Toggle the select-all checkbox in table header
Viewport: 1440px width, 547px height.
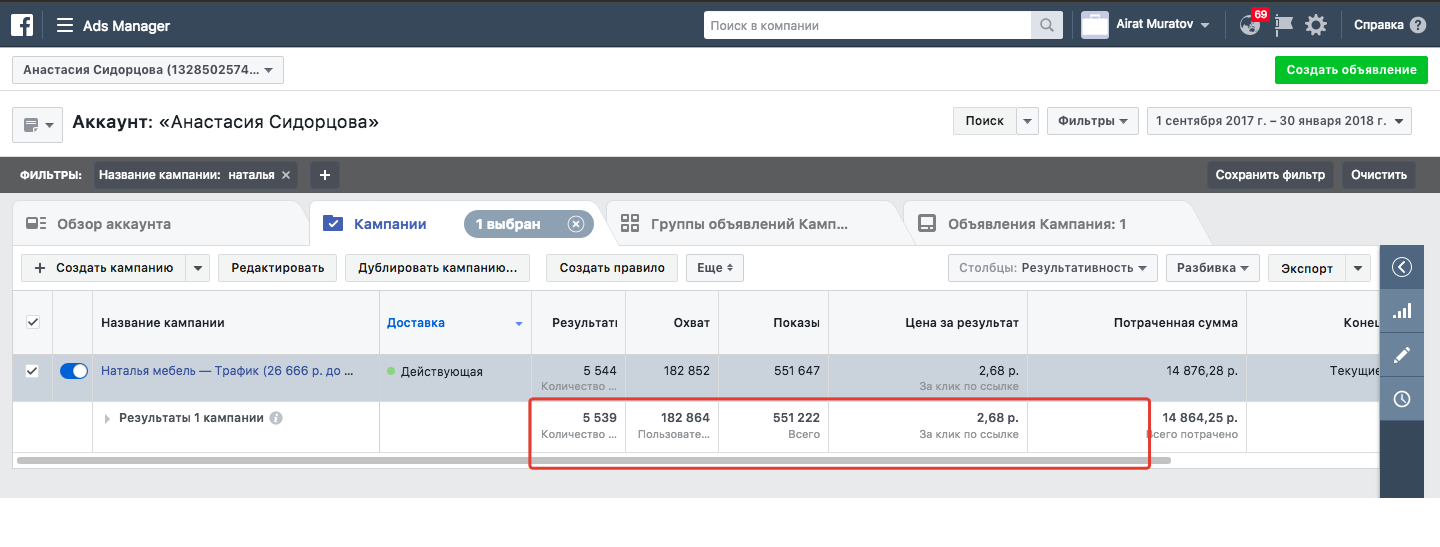pos(32,322)
